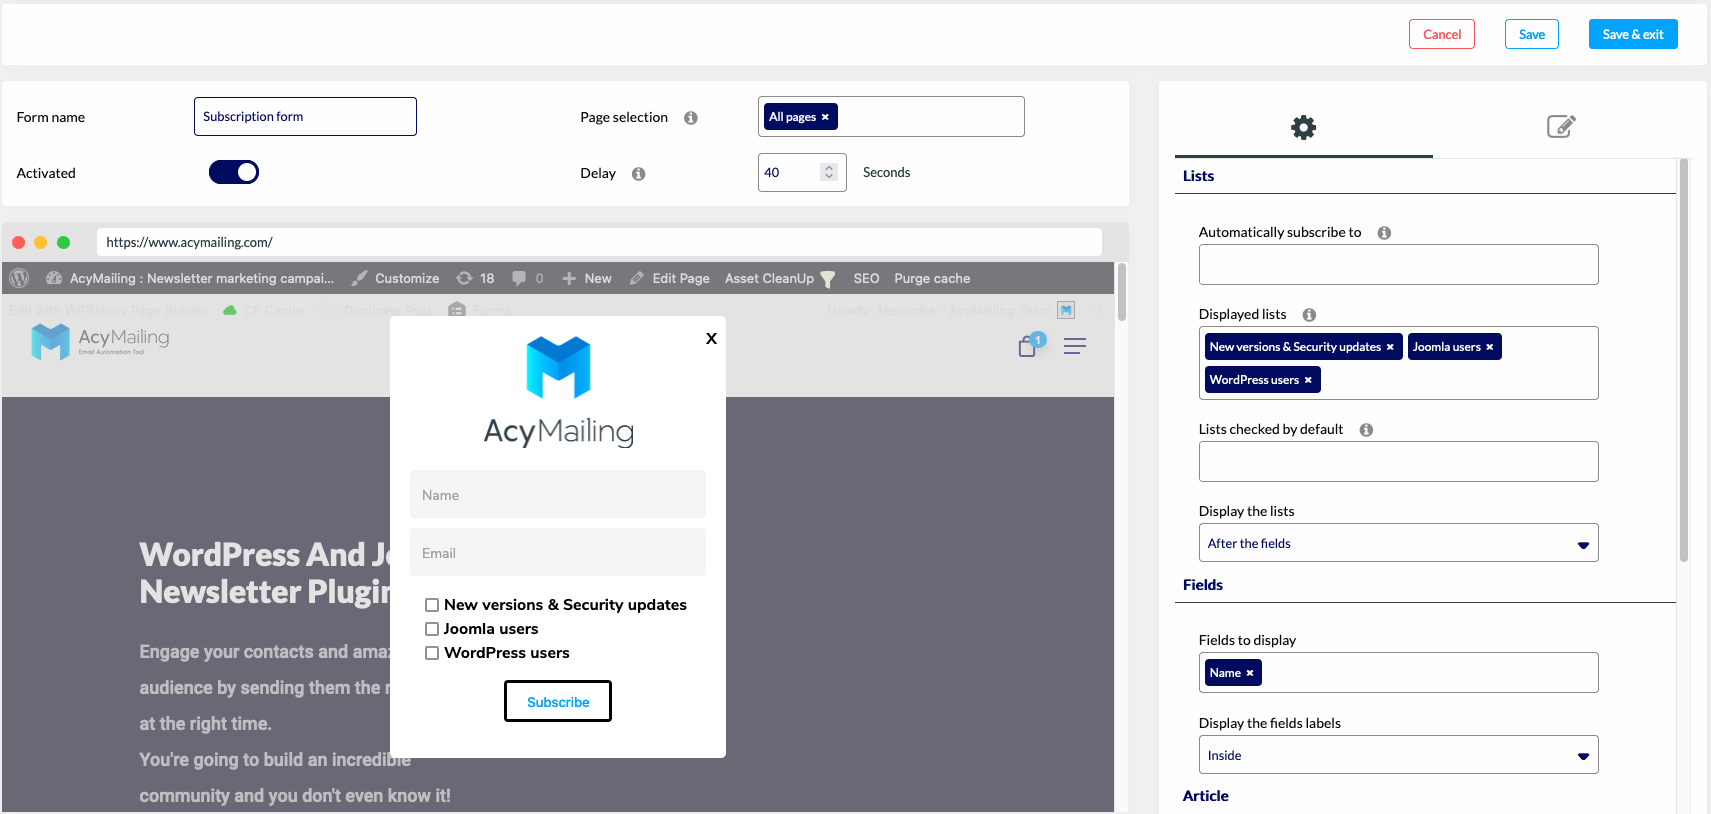Click the Fields section heading
Screen dimensions: 1711x814
tap(1203, 585)
